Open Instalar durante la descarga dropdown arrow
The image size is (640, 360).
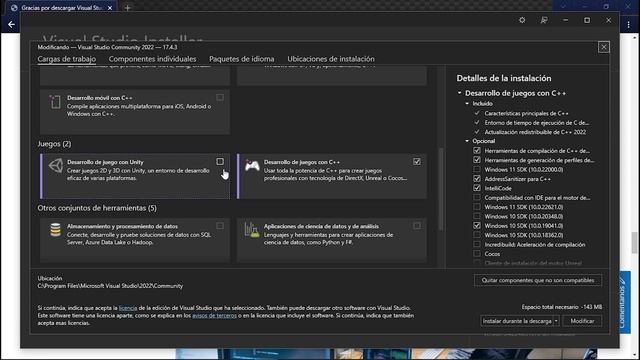[x=556, y=321]
